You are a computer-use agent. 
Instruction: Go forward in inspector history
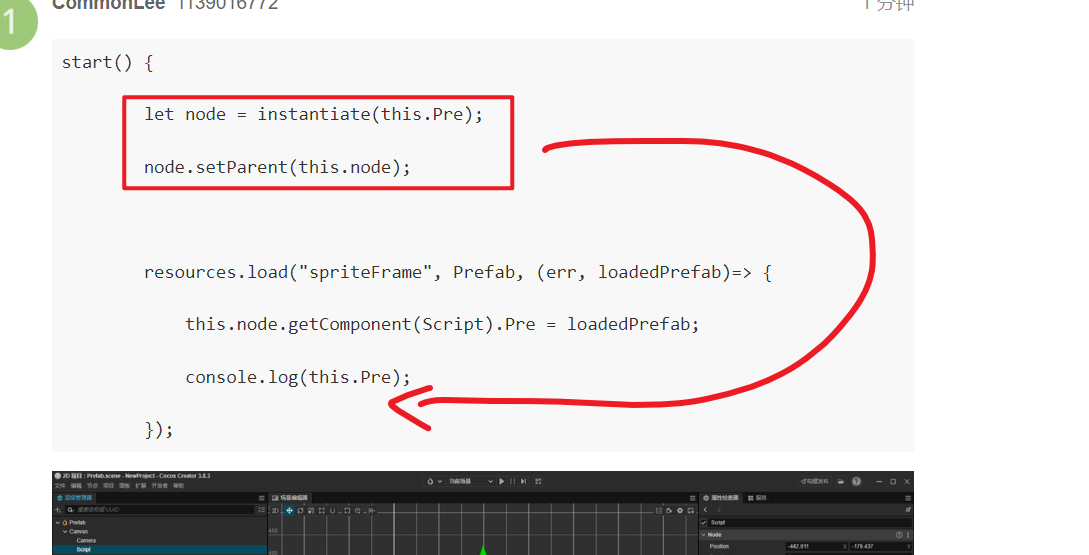coord(719,509)
